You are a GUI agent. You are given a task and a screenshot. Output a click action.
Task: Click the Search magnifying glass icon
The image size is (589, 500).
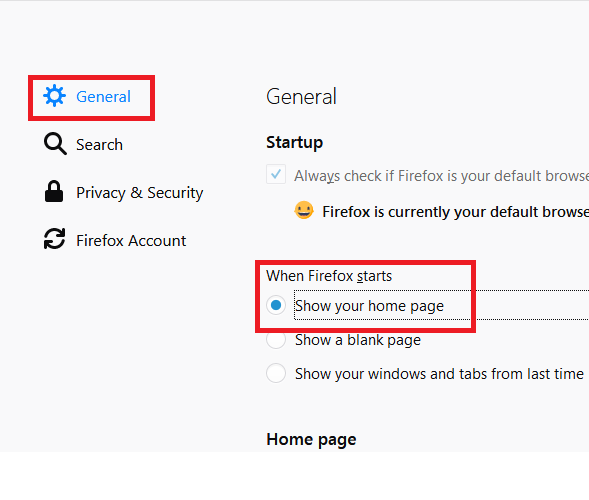55,144
